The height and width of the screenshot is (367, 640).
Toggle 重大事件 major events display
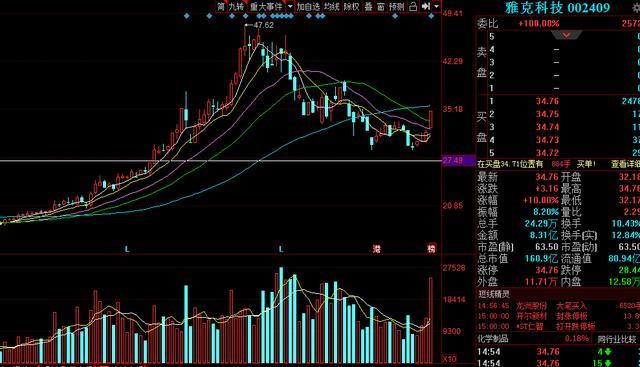[266, 7]
